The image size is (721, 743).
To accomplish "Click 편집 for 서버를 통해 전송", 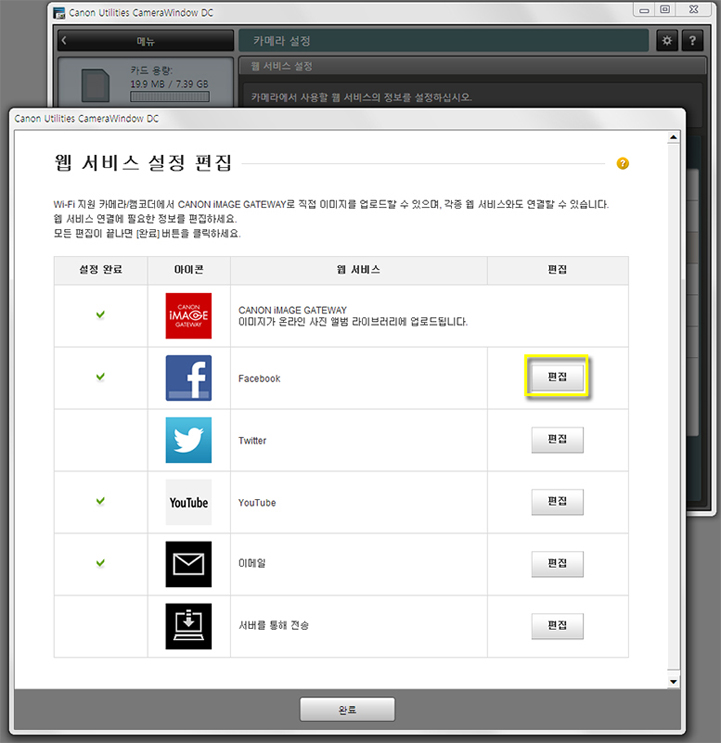I will pos(557,626).
